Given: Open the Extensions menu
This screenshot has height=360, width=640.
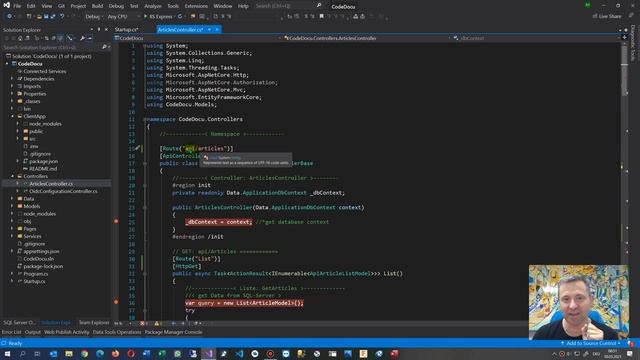Looking at the screenshot, I should (196, 6).
